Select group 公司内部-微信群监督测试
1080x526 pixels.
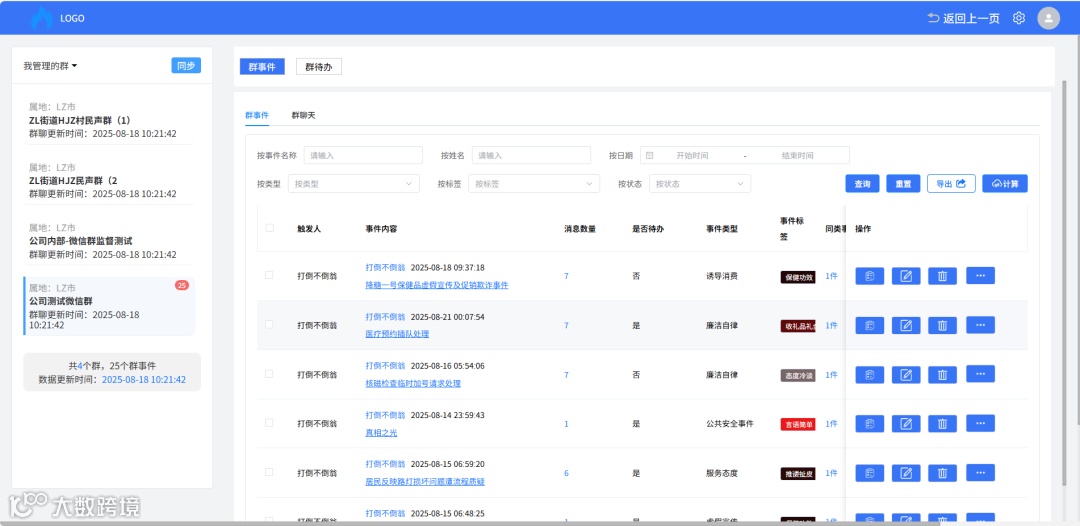(x=109, y=241)
